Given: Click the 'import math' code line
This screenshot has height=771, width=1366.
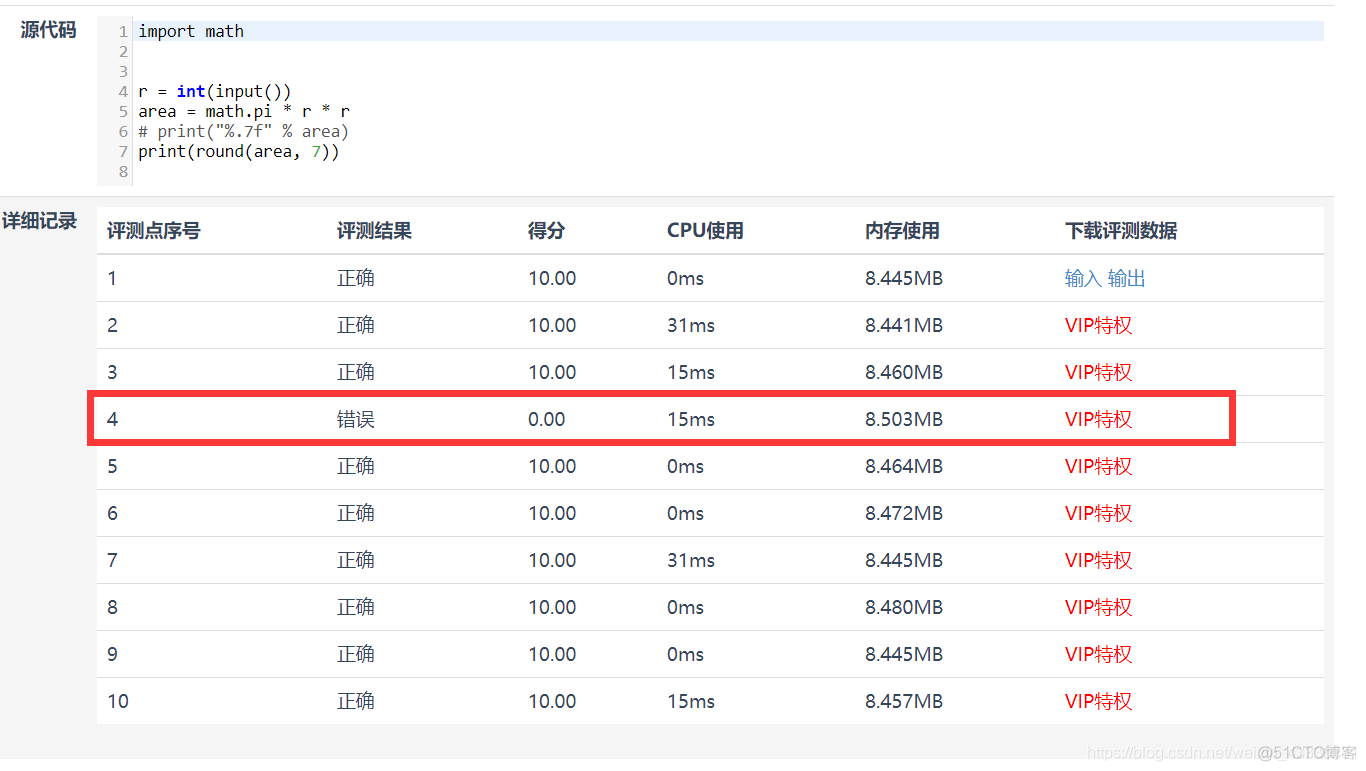Looking at the screenshot, I should 191,31.
